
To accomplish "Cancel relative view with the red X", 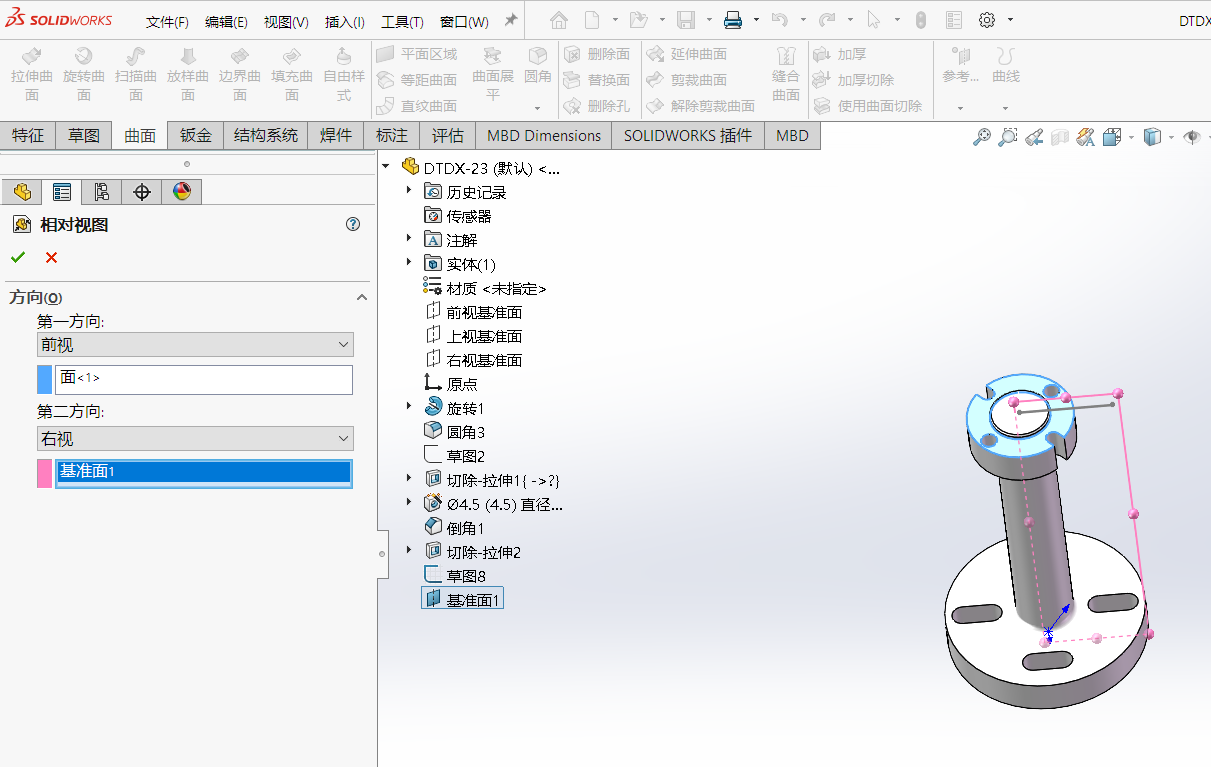I will 51,258.
